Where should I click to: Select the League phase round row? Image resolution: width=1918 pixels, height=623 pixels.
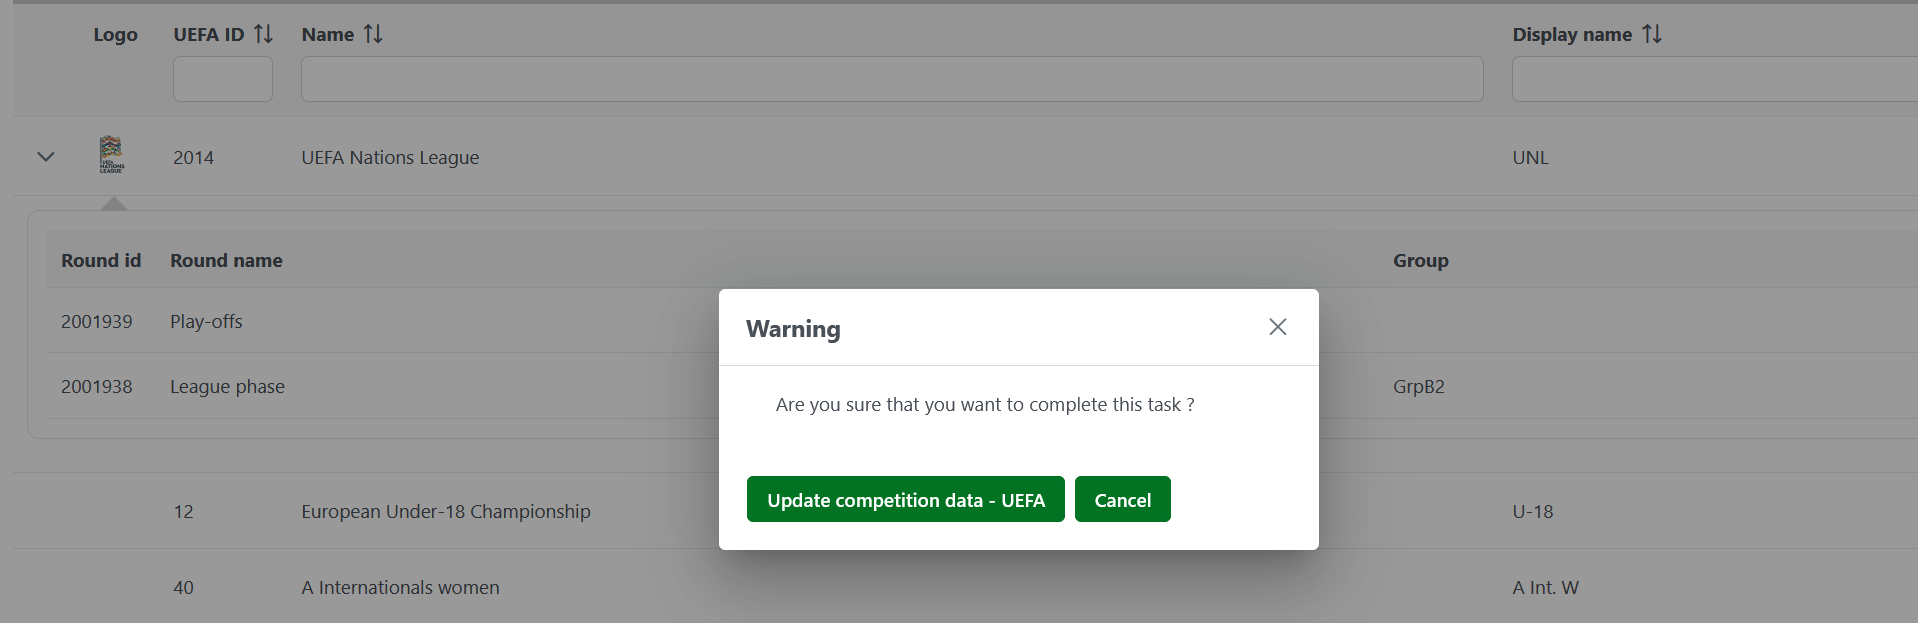pos(227,387)
